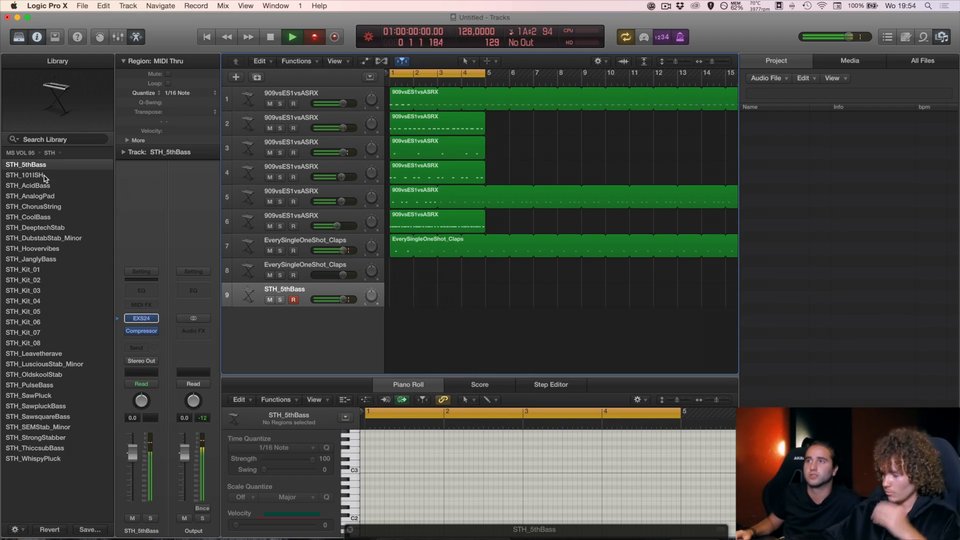
Task: Open the Tracks area View menu
Action: click(337, 61)
